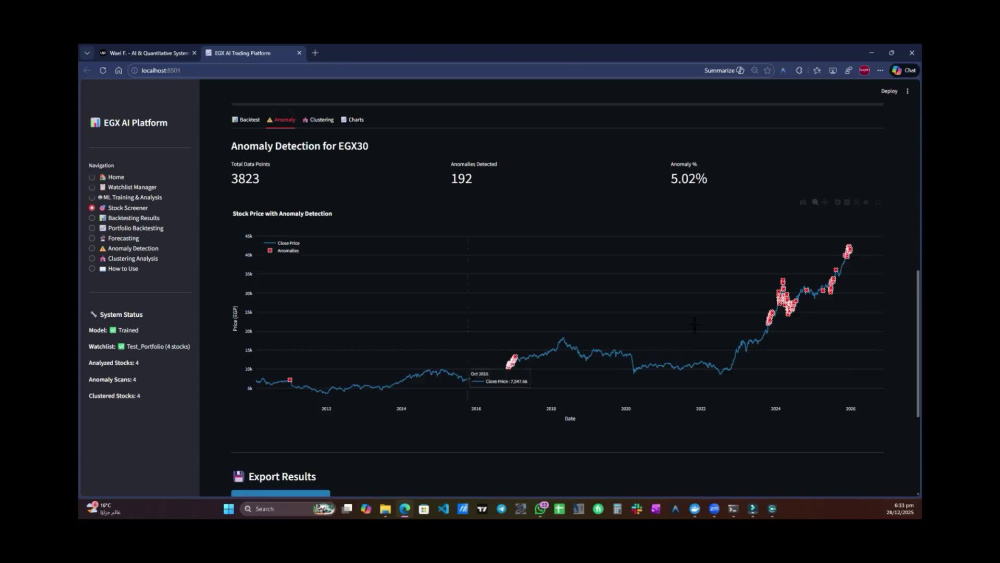Image resolution: width=1000 pixels, height=563 pixels.
Task: Open the Copilot Chat button
Action: pyautogui.click(x=905, y=71)
